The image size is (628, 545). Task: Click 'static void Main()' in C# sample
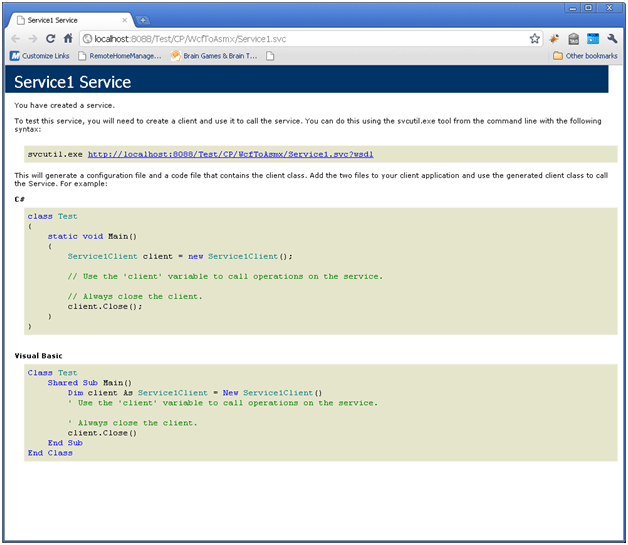tap(93, 236)
